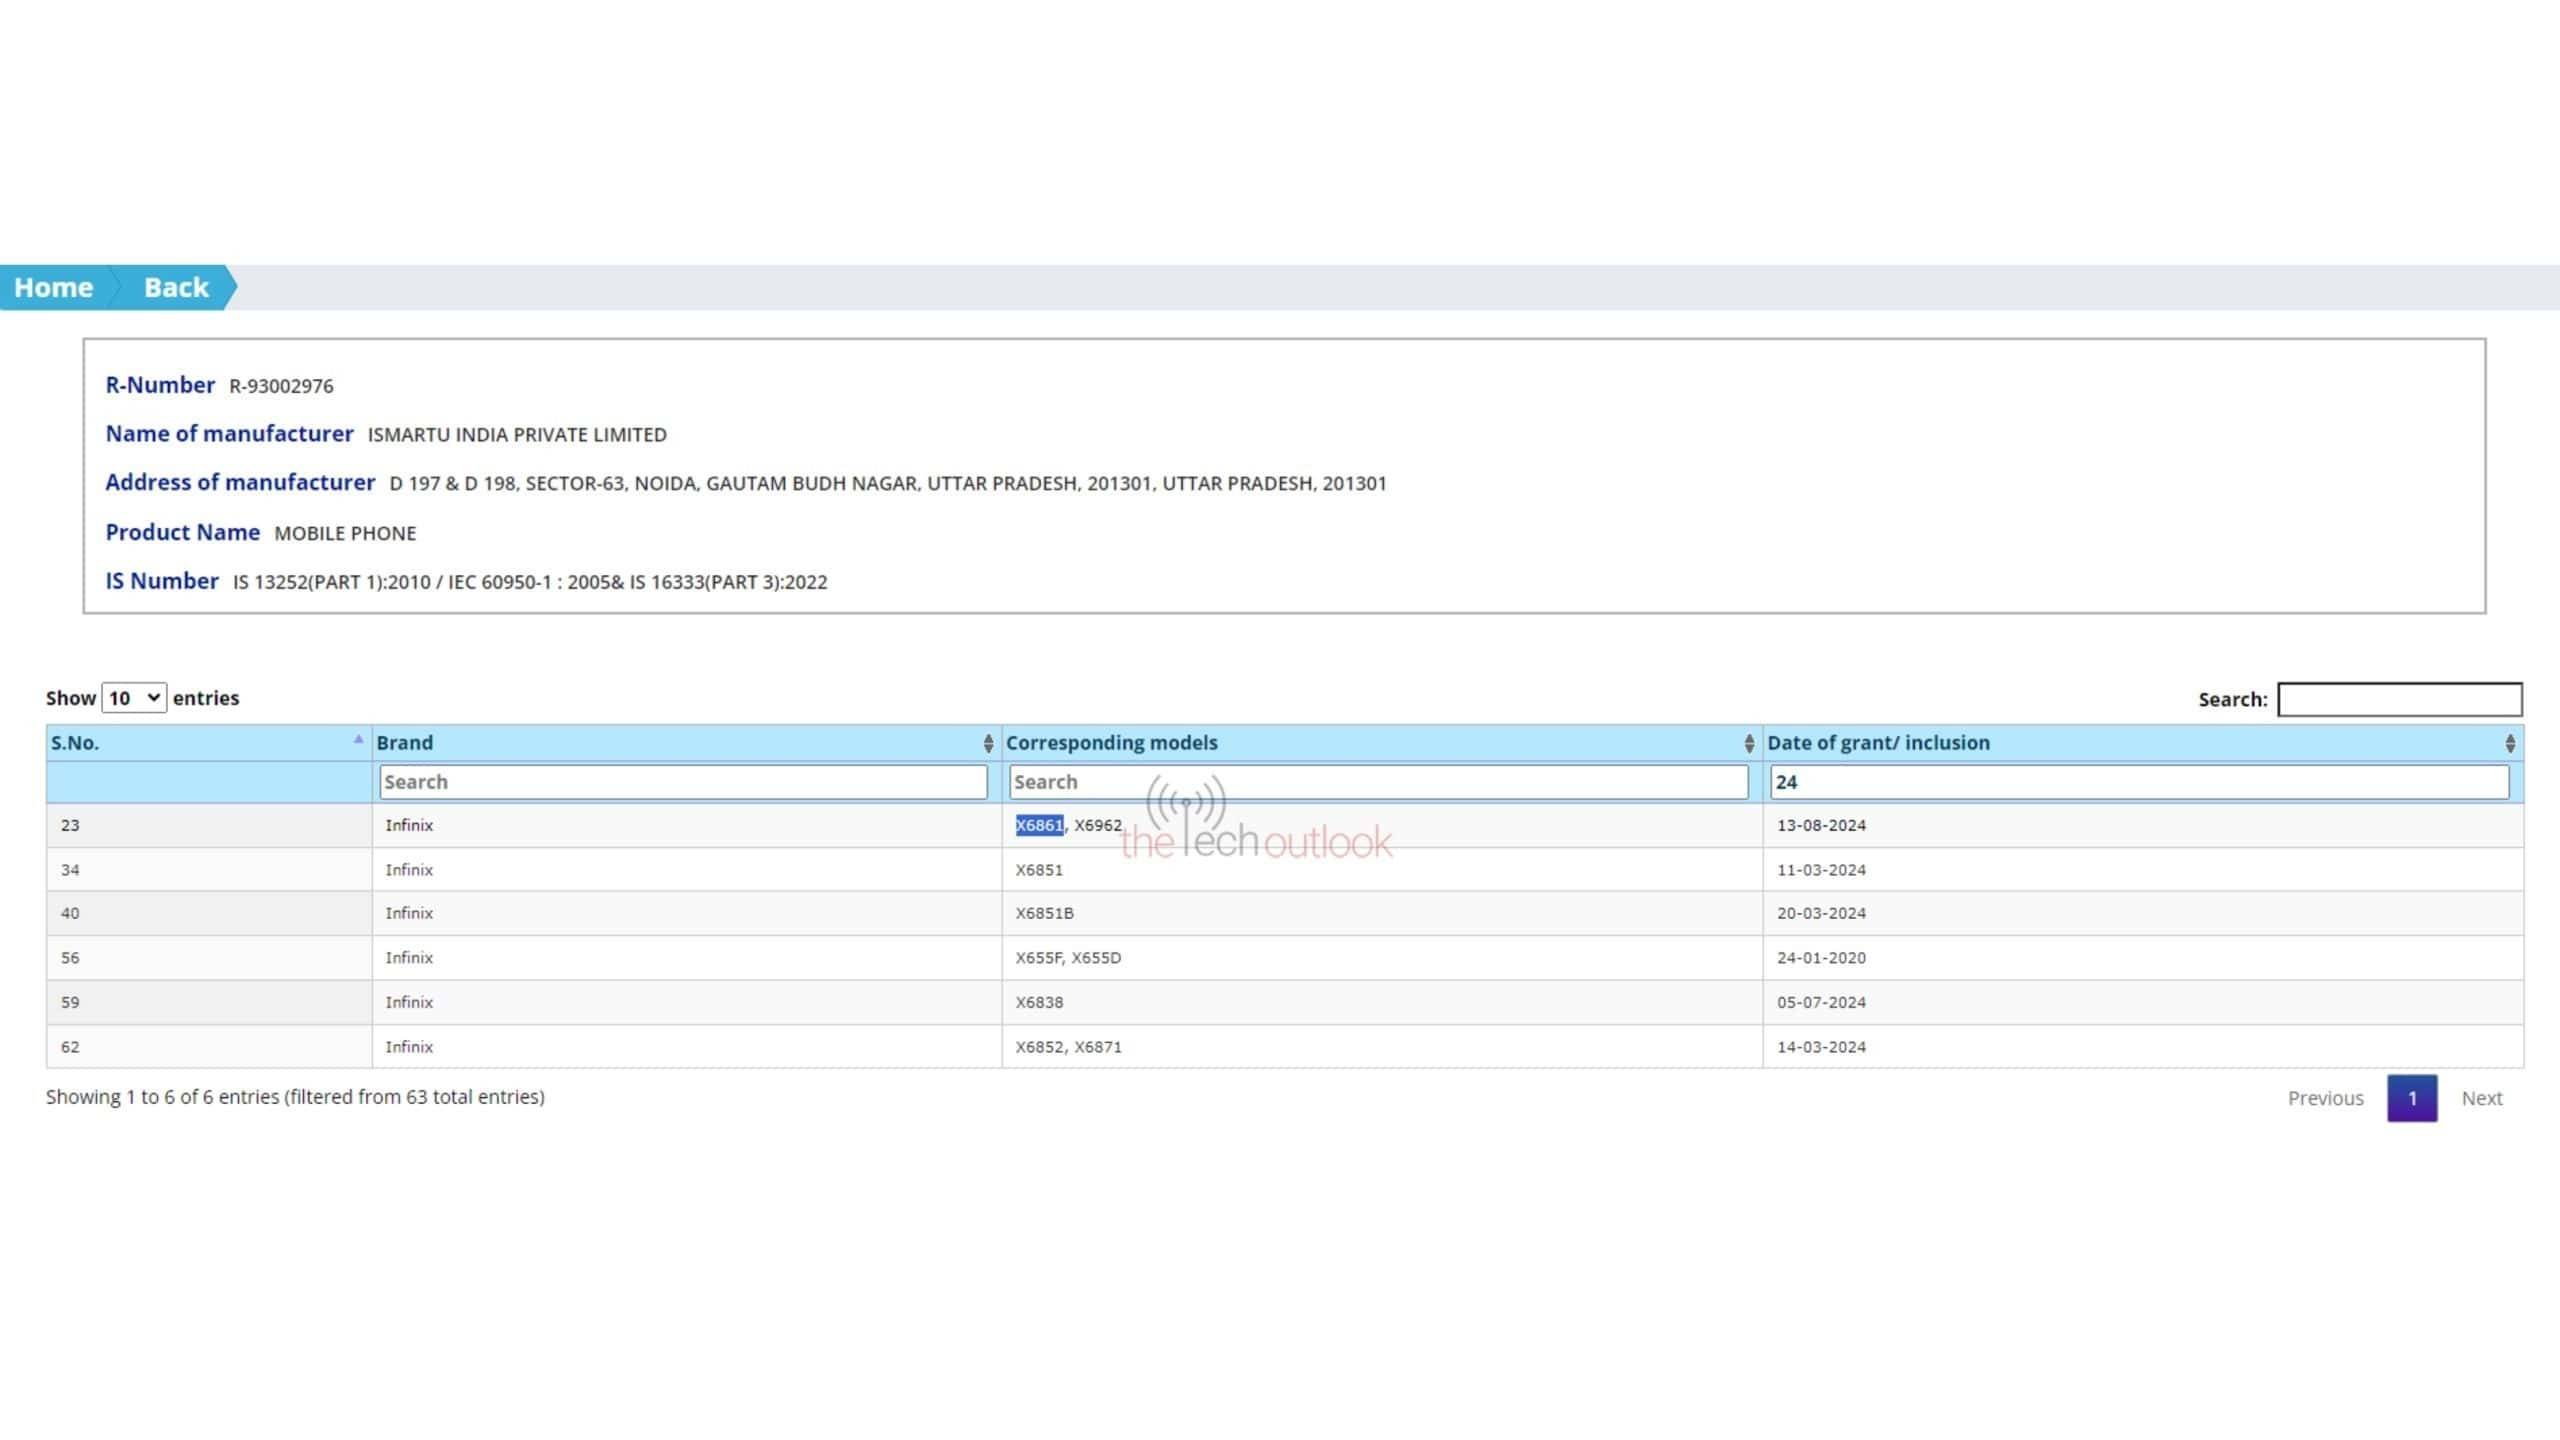Click the Corresponding models search box
This screenshot has width=2560, height=1440.
1378,782
